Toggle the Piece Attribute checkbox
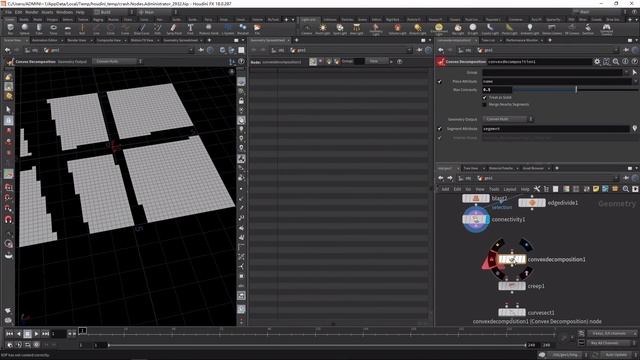 440,82
